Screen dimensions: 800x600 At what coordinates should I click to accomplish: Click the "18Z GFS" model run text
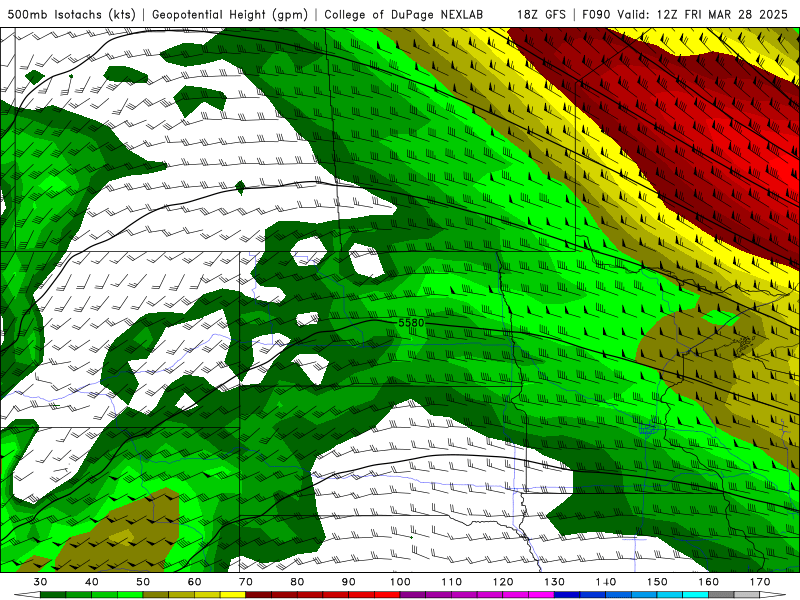pos(541,14)
